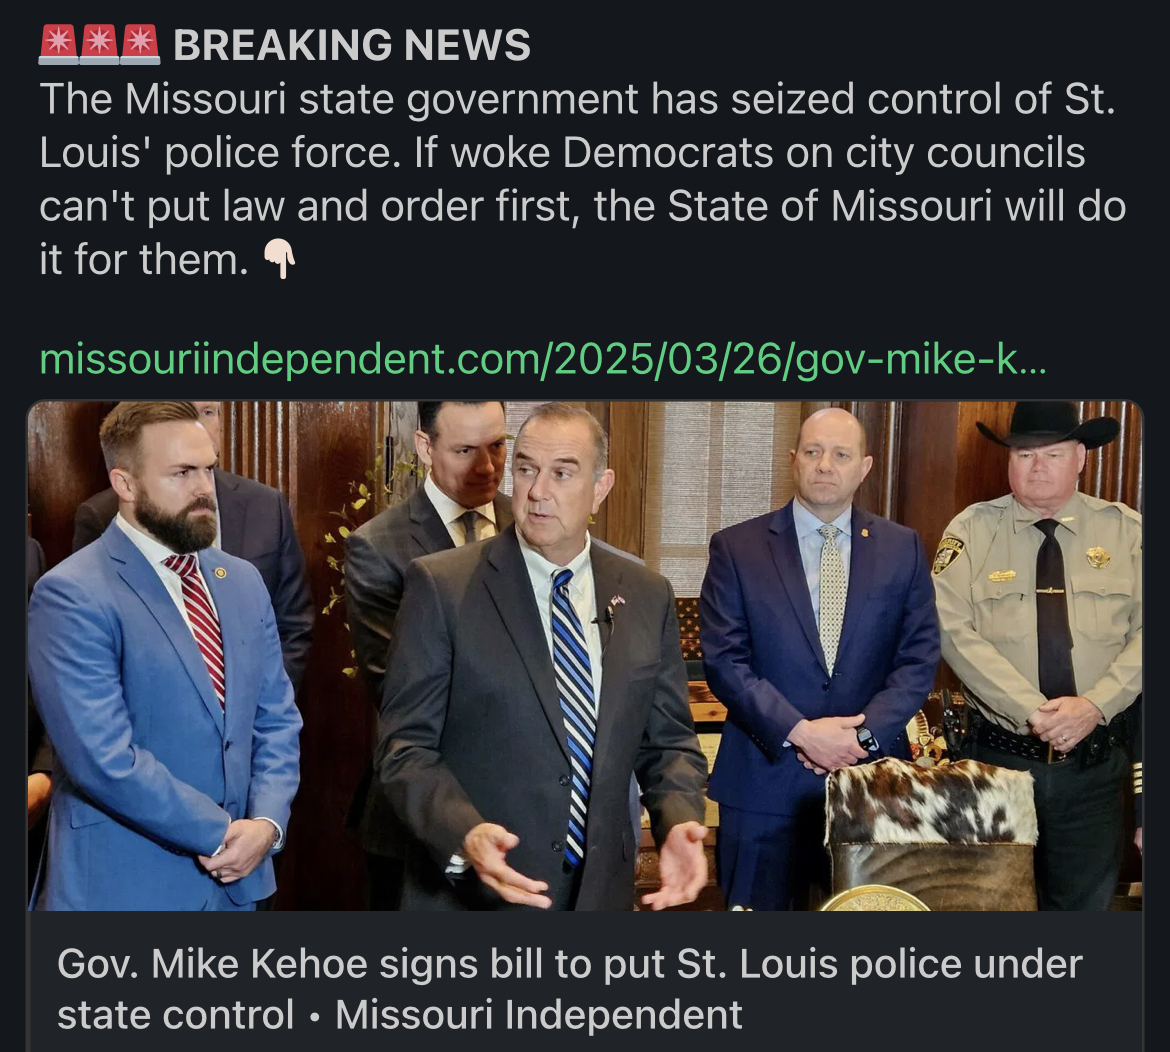Open the missouriindependent.com article link
The width and height of the screenshot is (1170, 1052).
(542, 359)
